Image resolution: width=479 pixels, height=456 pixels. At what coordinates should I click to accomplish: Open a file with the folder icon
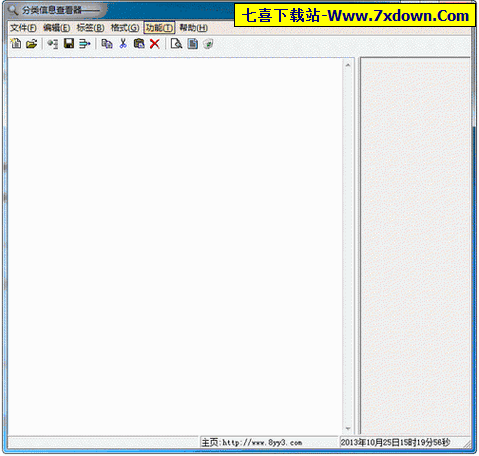32,44
